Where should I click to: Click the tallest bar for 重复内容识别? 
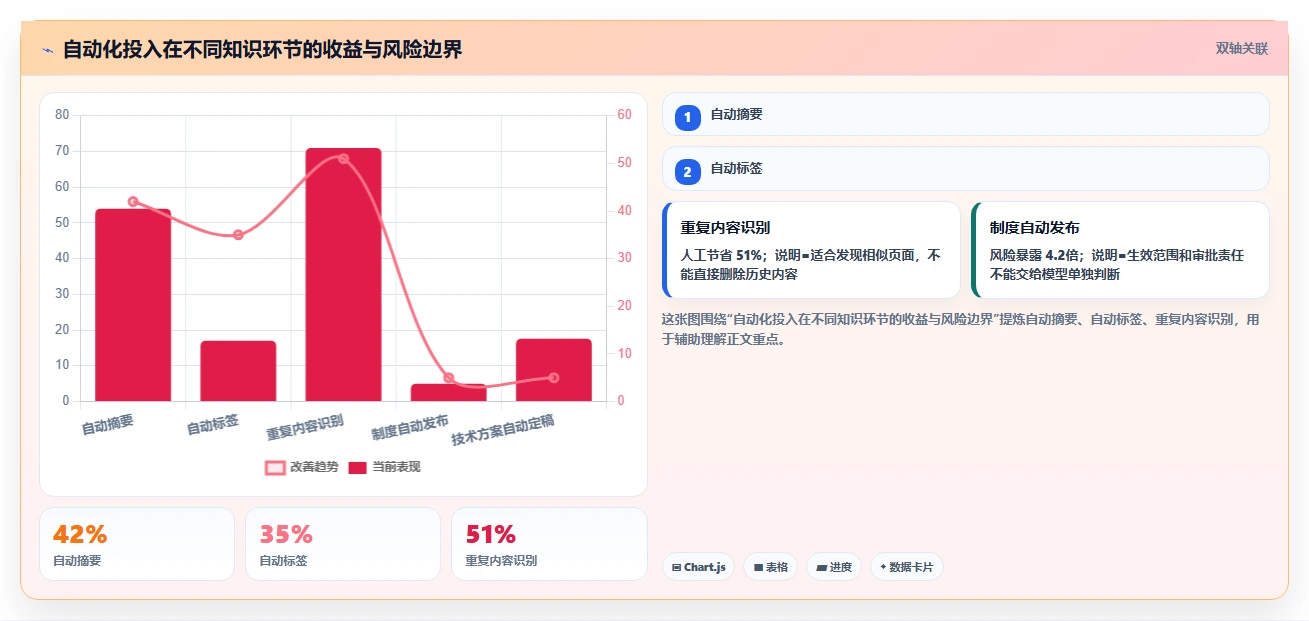coord(343,275)
